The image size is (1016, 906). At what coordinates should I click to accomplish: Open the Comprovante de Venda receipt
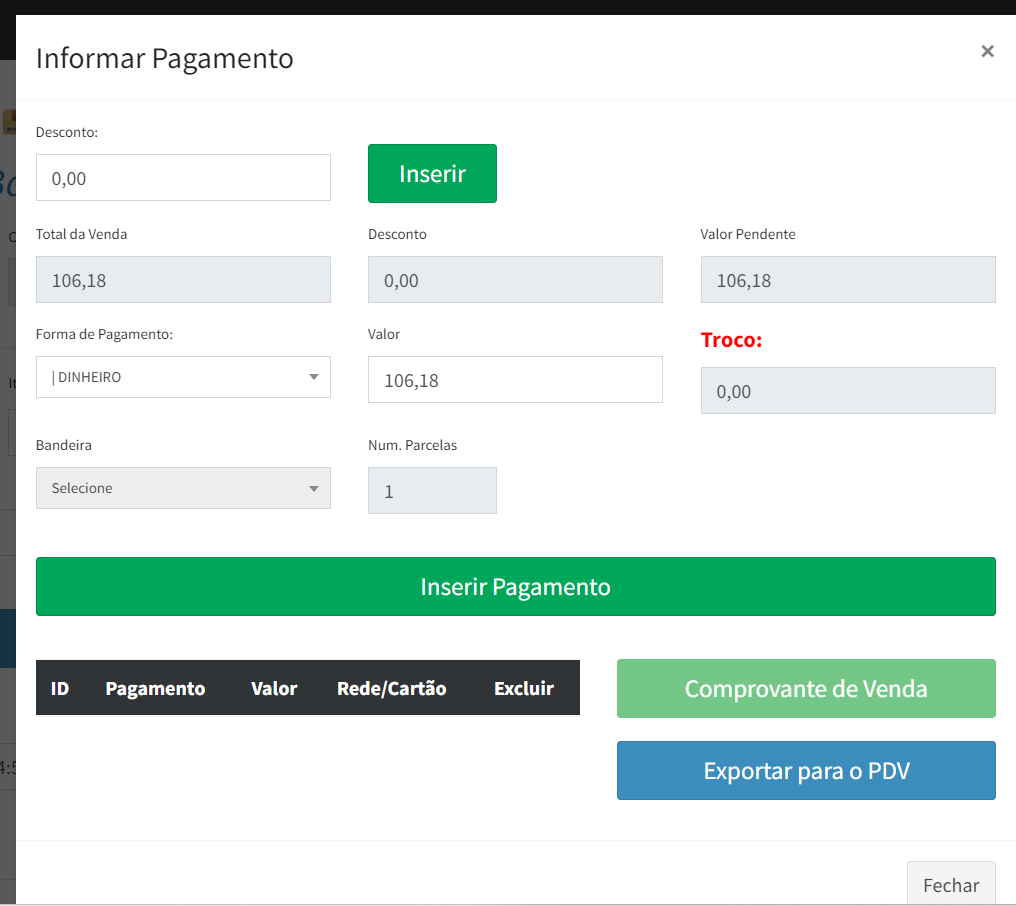(x=806, y=689)
